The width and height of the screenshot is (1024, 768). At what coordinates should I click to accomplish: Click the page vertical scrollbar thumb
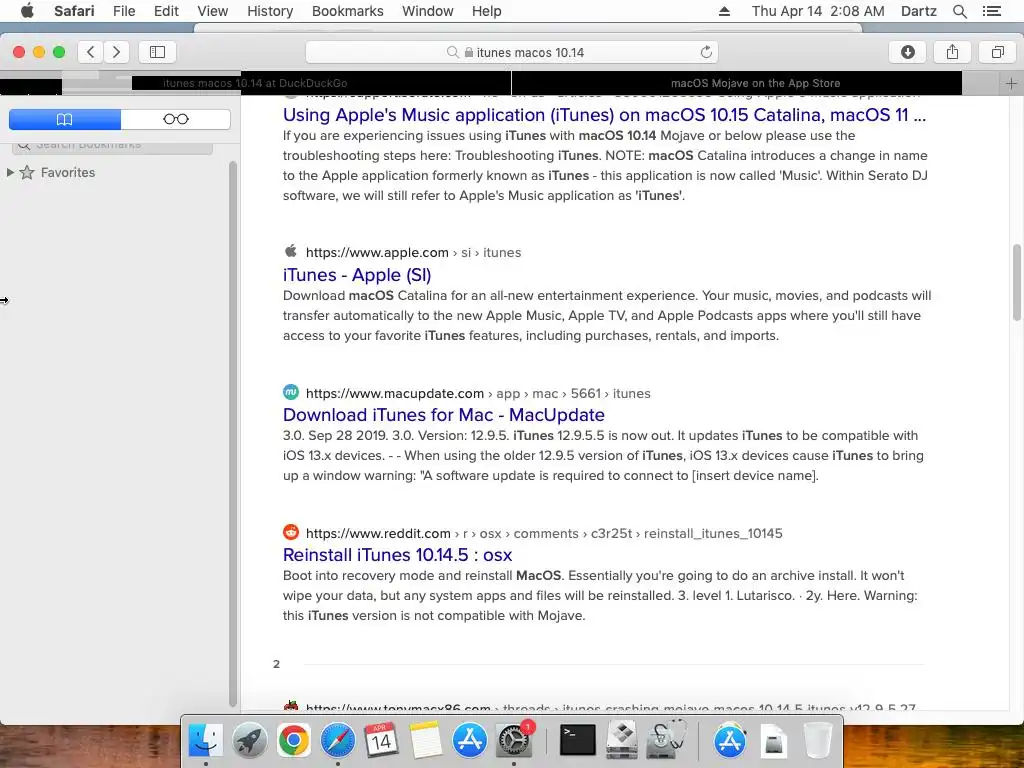1016,282
